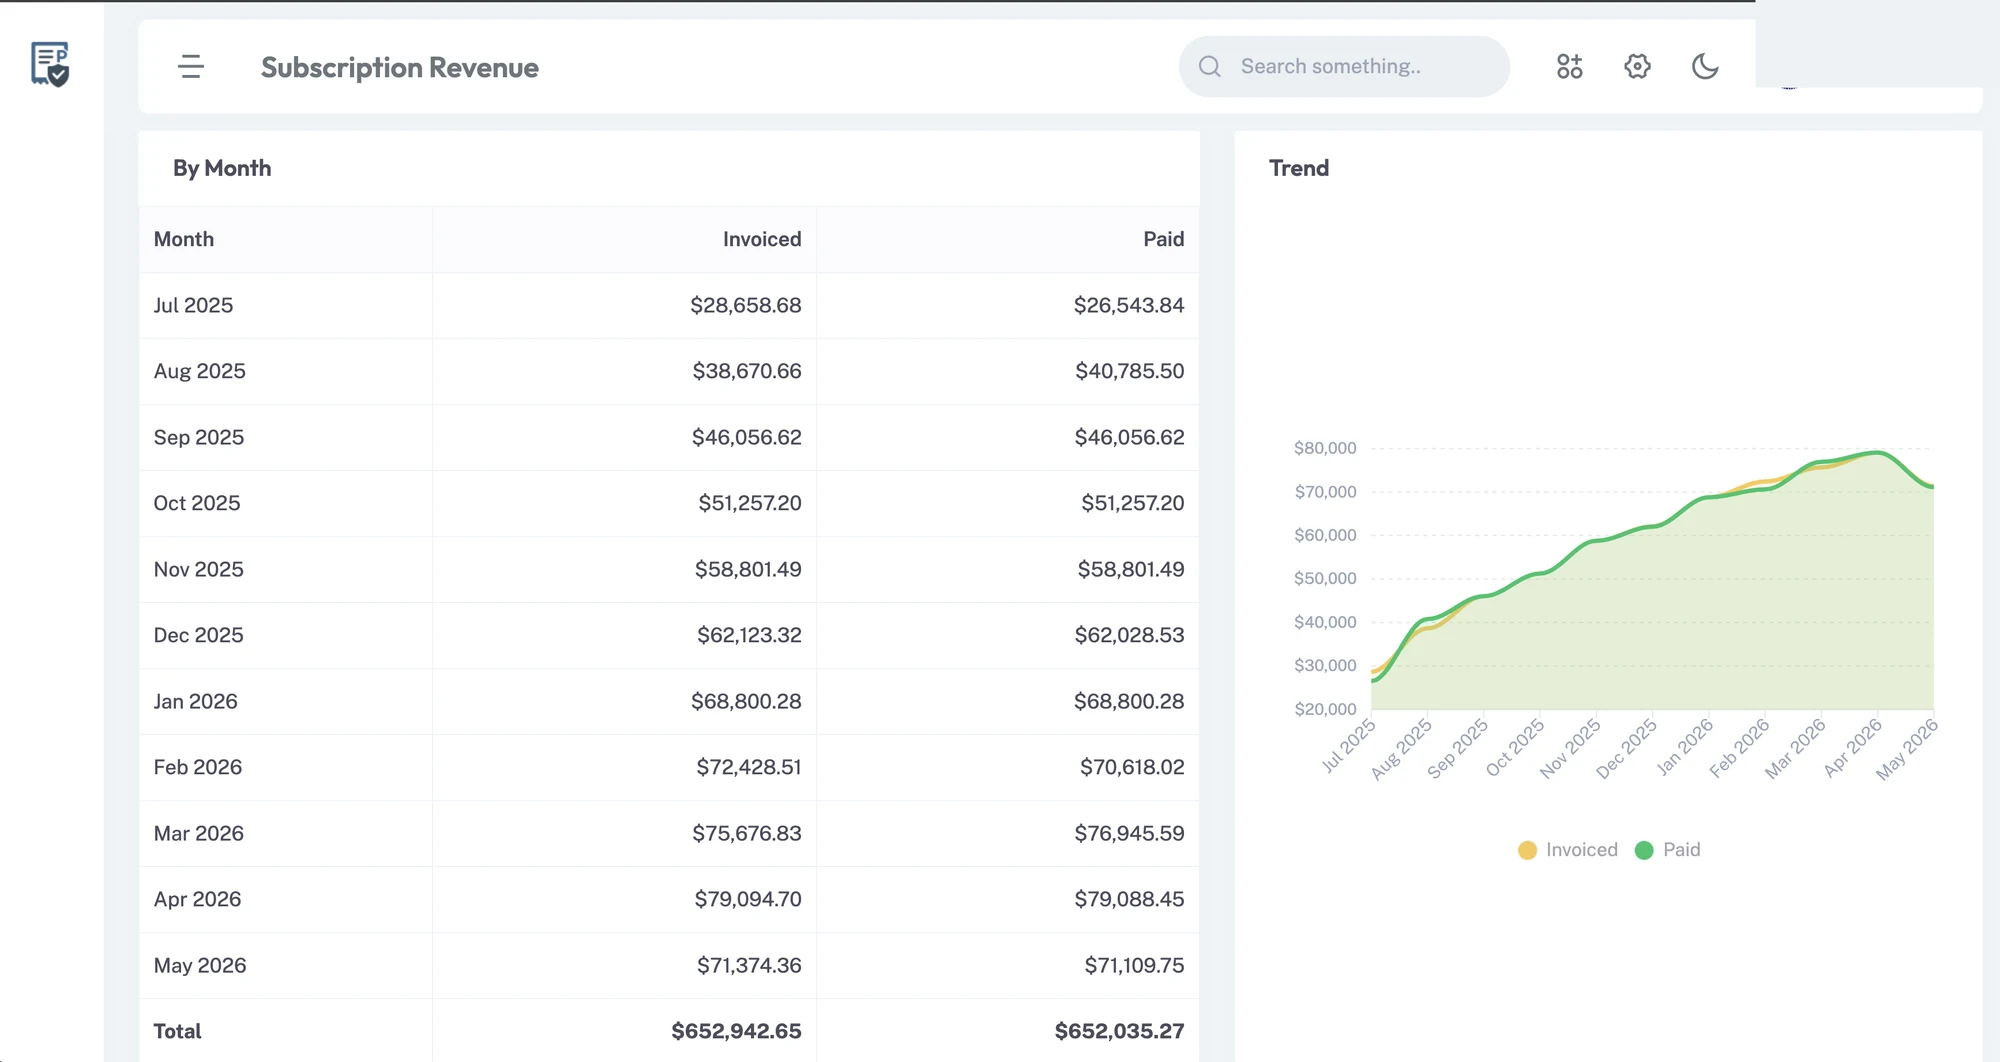Select the Dec 2025 row label
The image size is (2000, 1062).
point(198,635)
